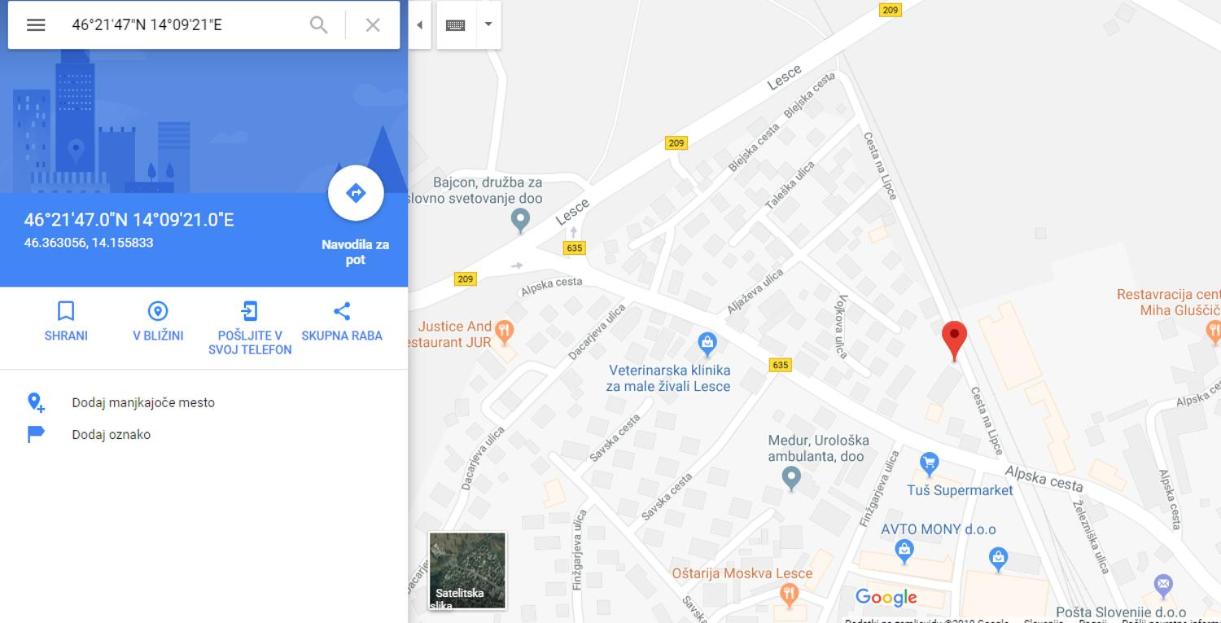
Task: Clear the search with the X icon
Action: 372,25
